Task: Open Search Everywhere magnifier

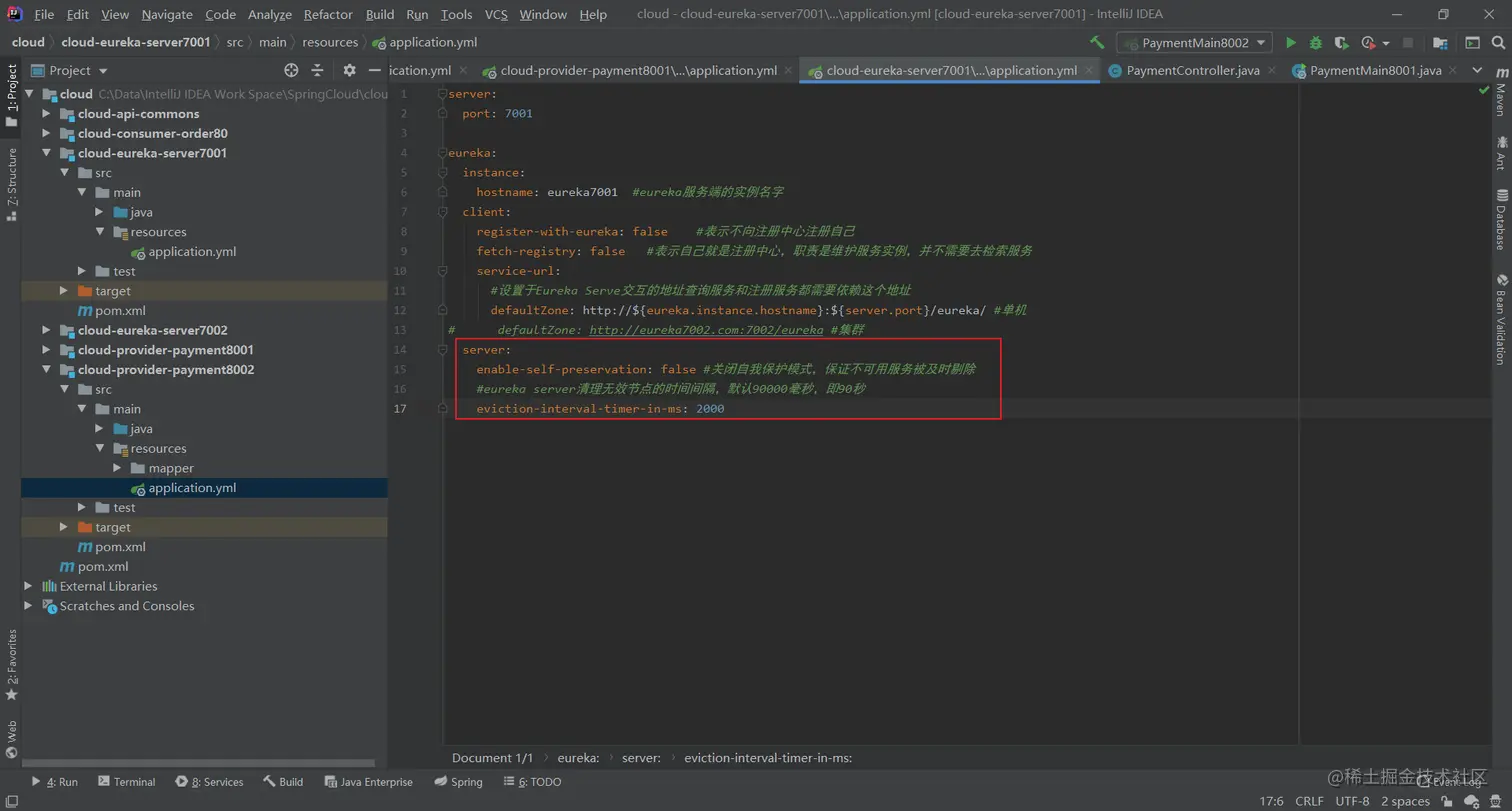Action: click(x=1496, y=43)
